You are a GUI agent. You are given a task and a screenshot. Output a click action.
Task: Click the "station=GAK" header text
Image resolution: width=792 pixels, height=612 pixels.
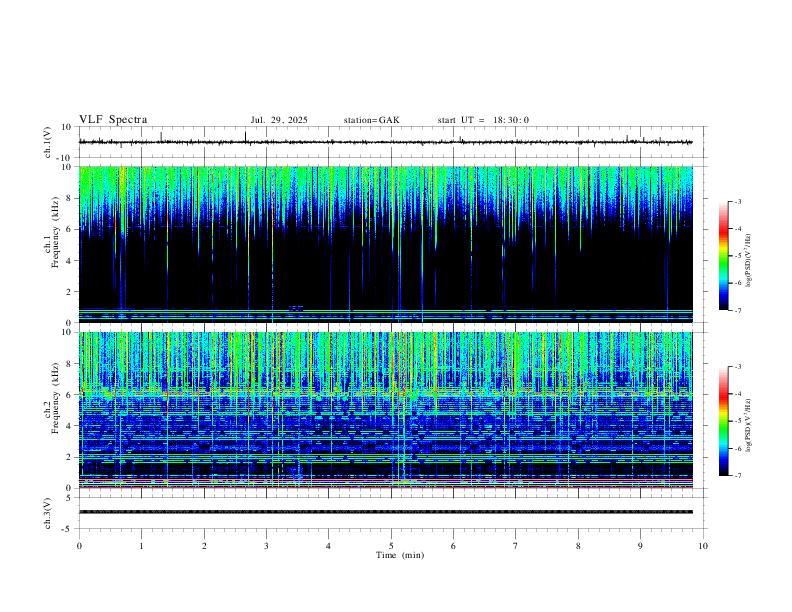[371, 120]
